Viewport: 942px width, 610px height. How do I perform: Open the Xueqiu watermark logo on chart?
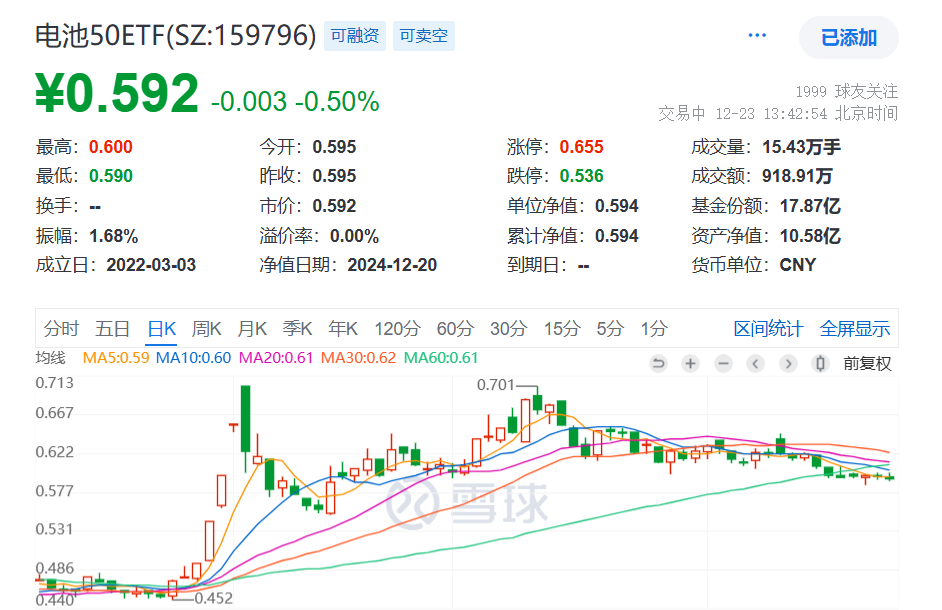(468, 505)
